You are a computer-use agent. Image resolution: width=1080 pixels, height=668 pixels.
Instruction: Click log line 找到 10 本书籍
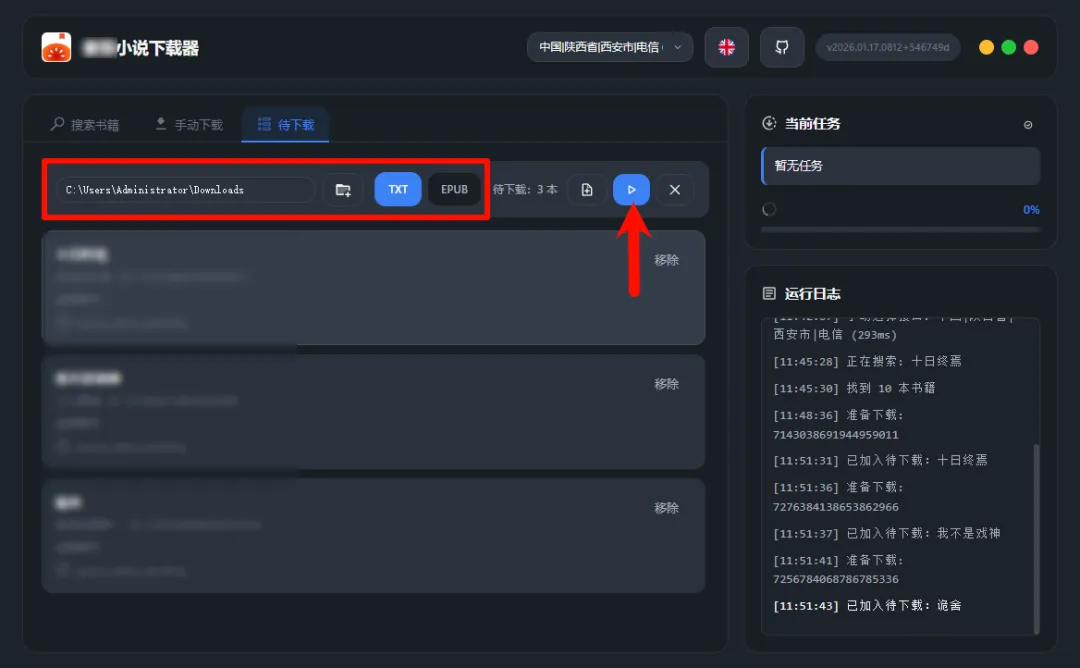click(x=854, y=388)
